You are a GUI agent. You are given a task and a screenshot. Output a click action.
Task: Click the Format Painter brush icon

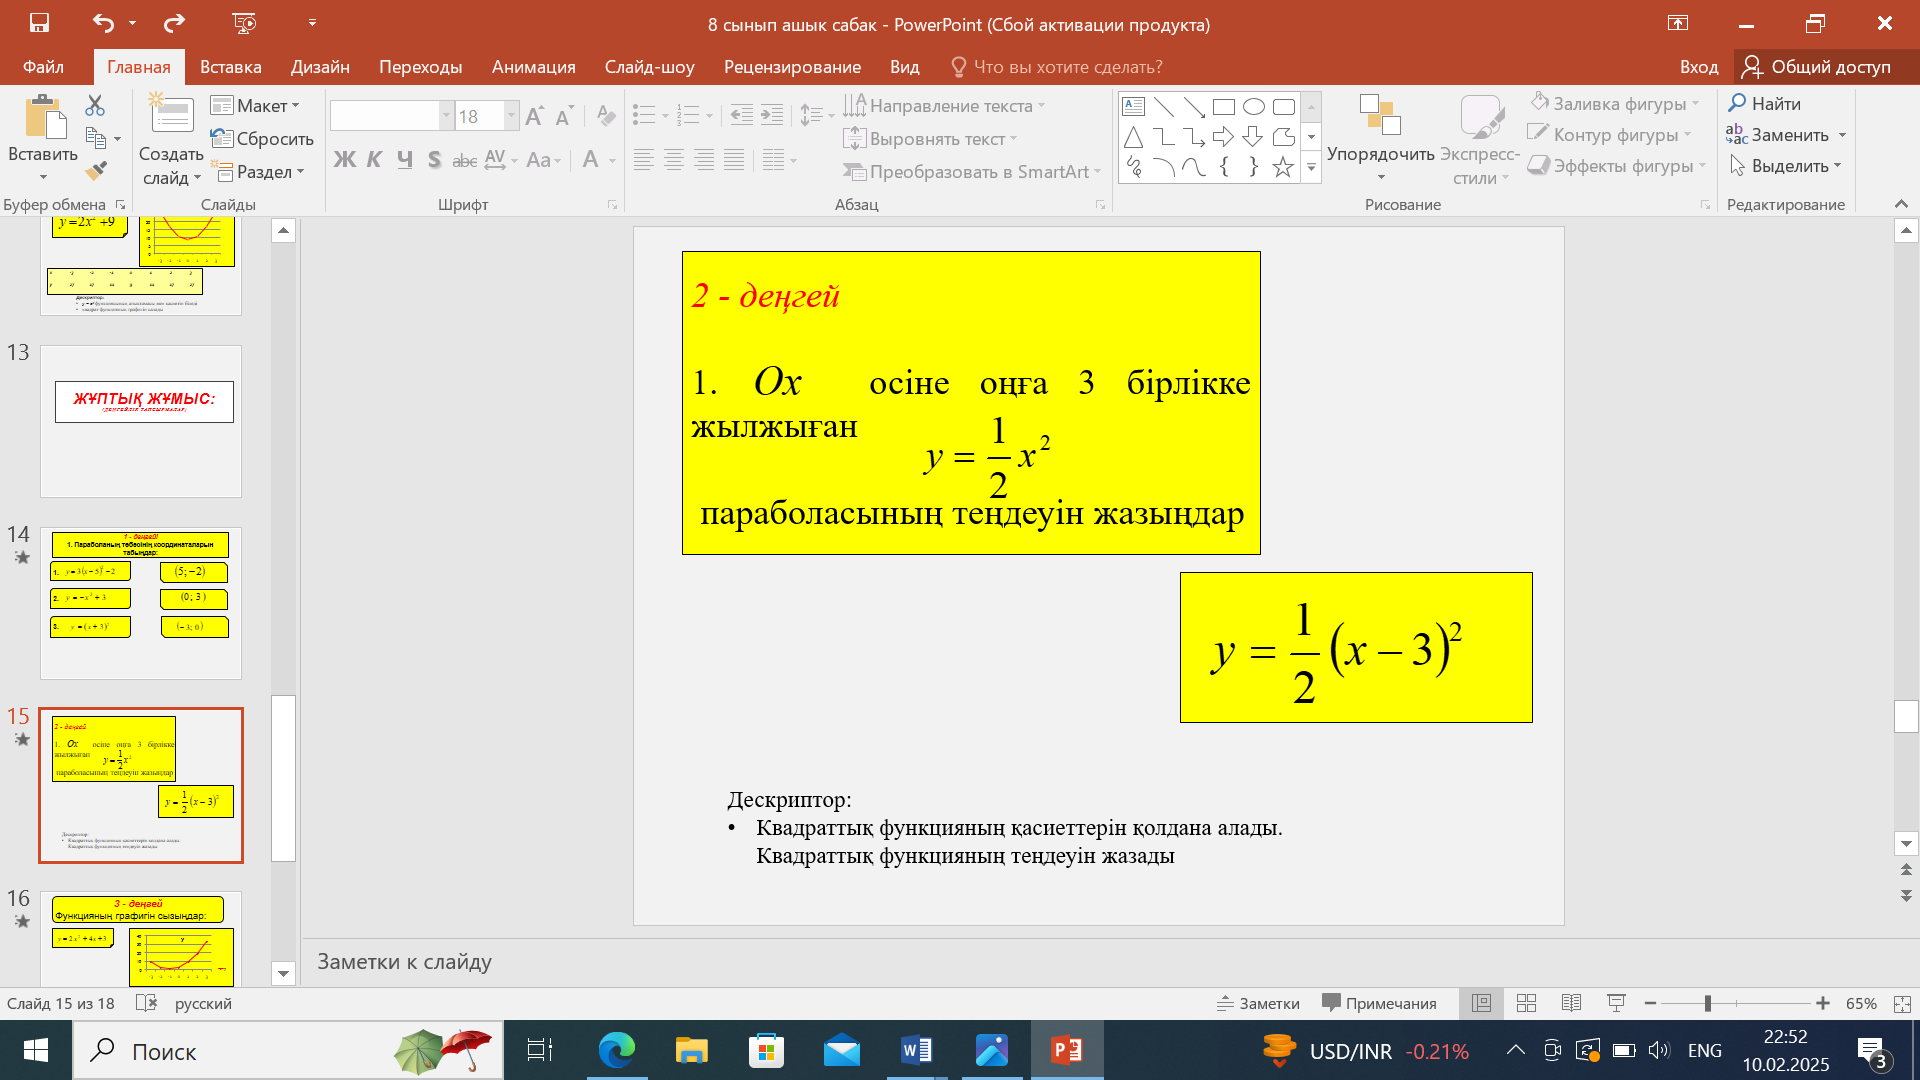pos(96,172)
